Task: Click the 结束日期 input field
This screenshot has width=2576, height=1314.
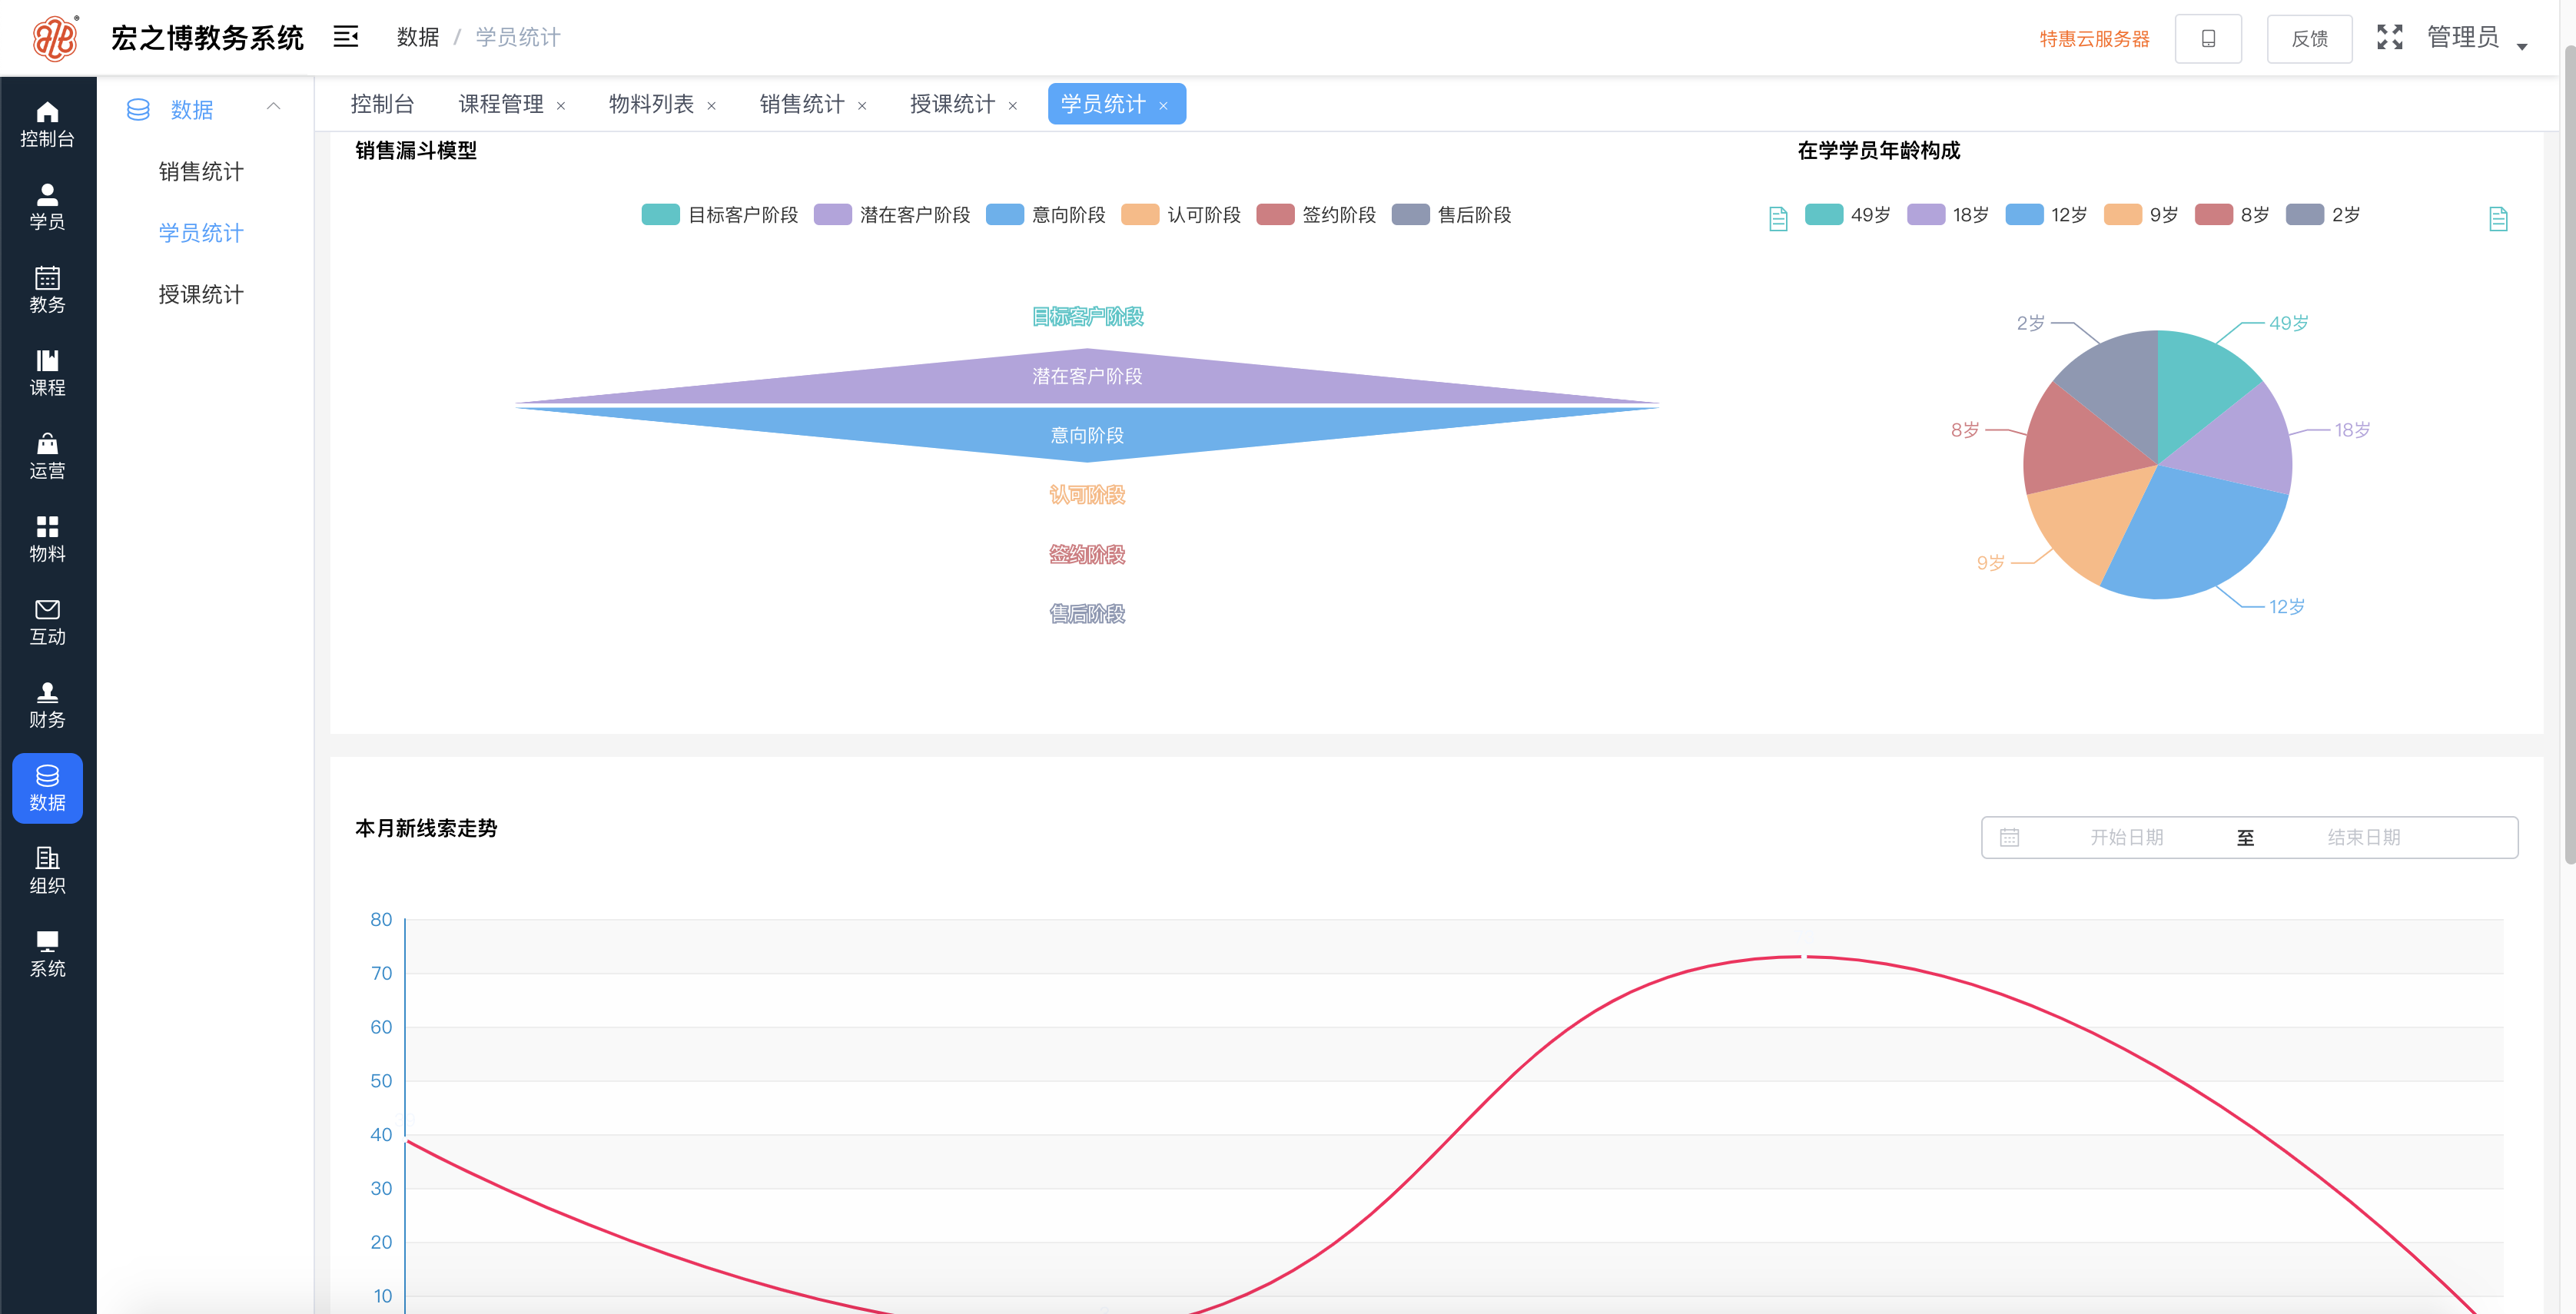Action: pos(2363,837)
